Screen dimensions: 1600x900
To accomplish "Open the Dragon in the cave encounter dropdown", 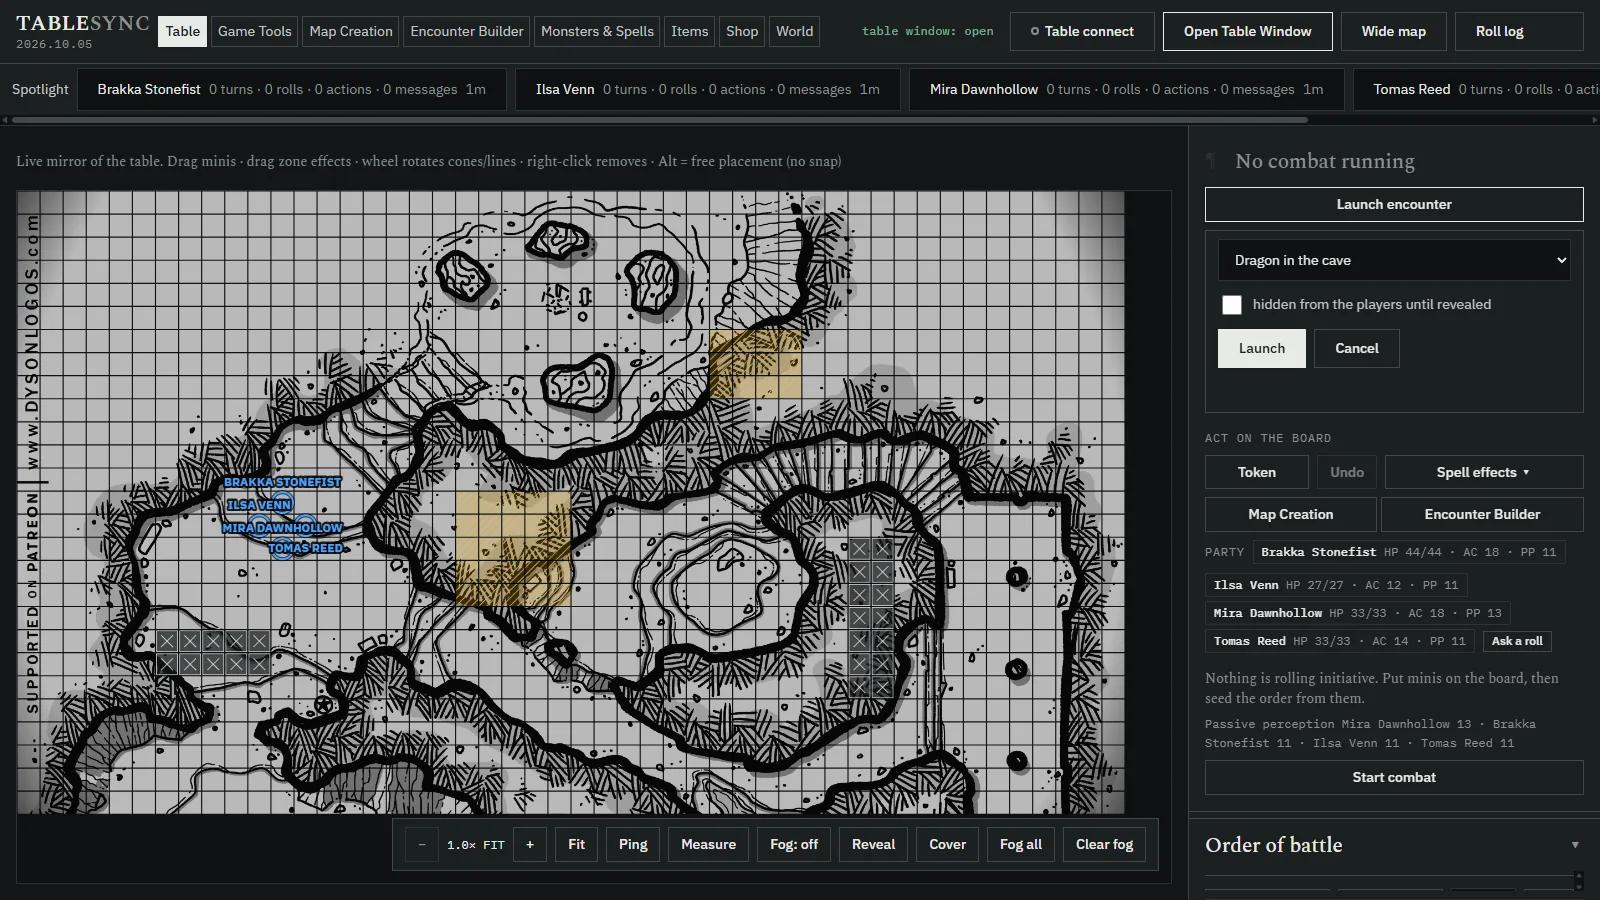I will (x=1394, y=260).
